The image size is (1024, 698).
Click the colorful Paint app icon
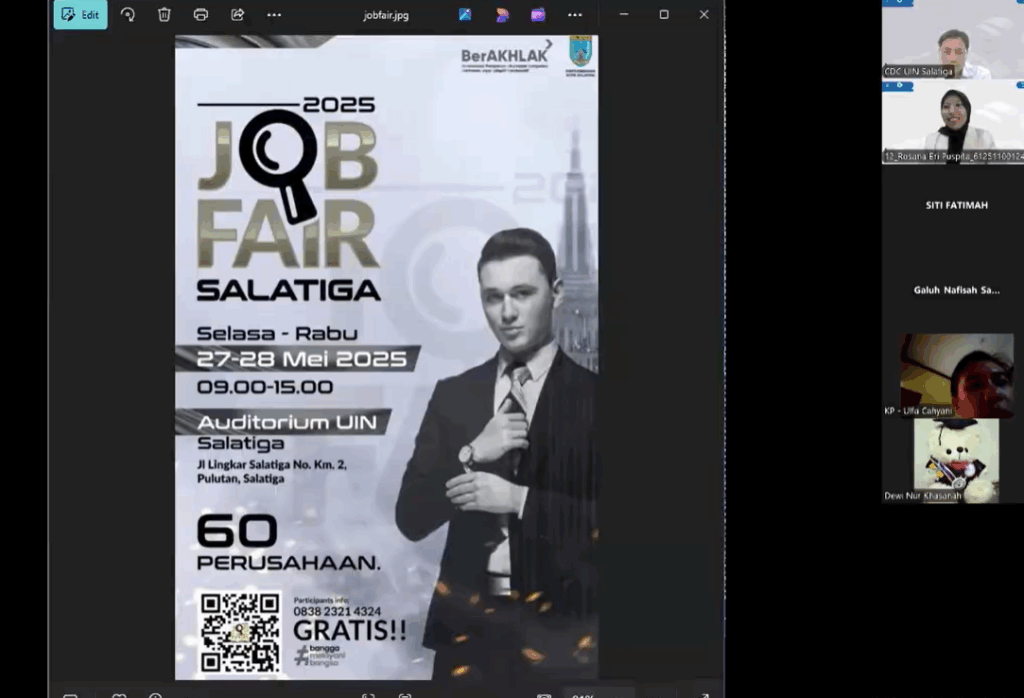[501, 15]
